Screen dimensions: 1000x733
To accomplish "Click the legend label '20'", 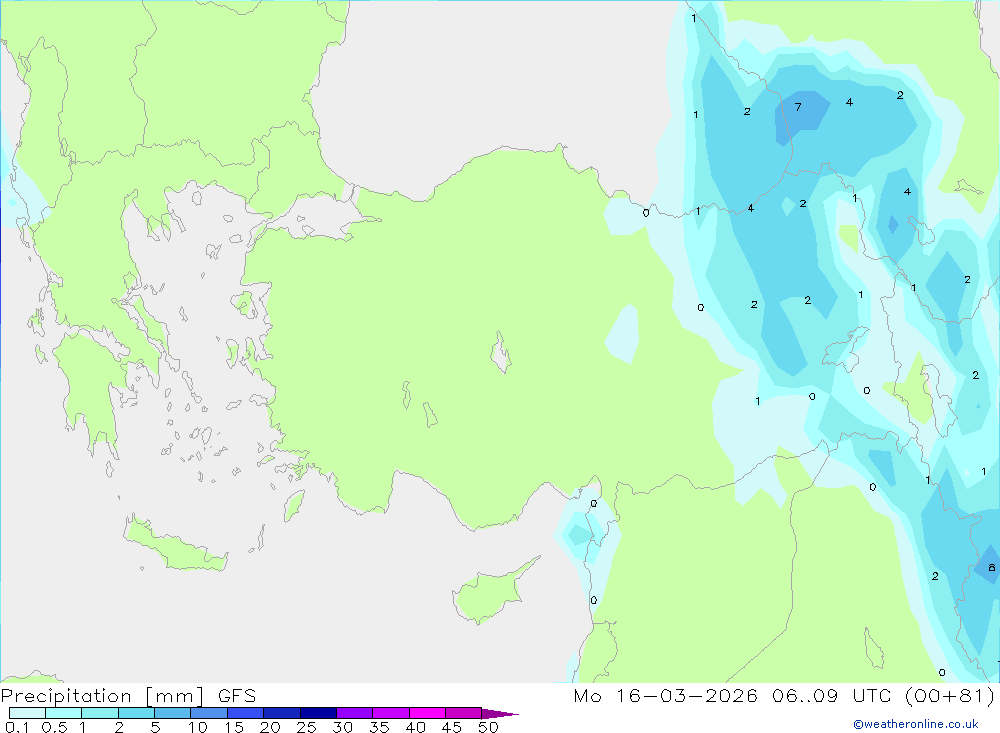I will (270, 727).
